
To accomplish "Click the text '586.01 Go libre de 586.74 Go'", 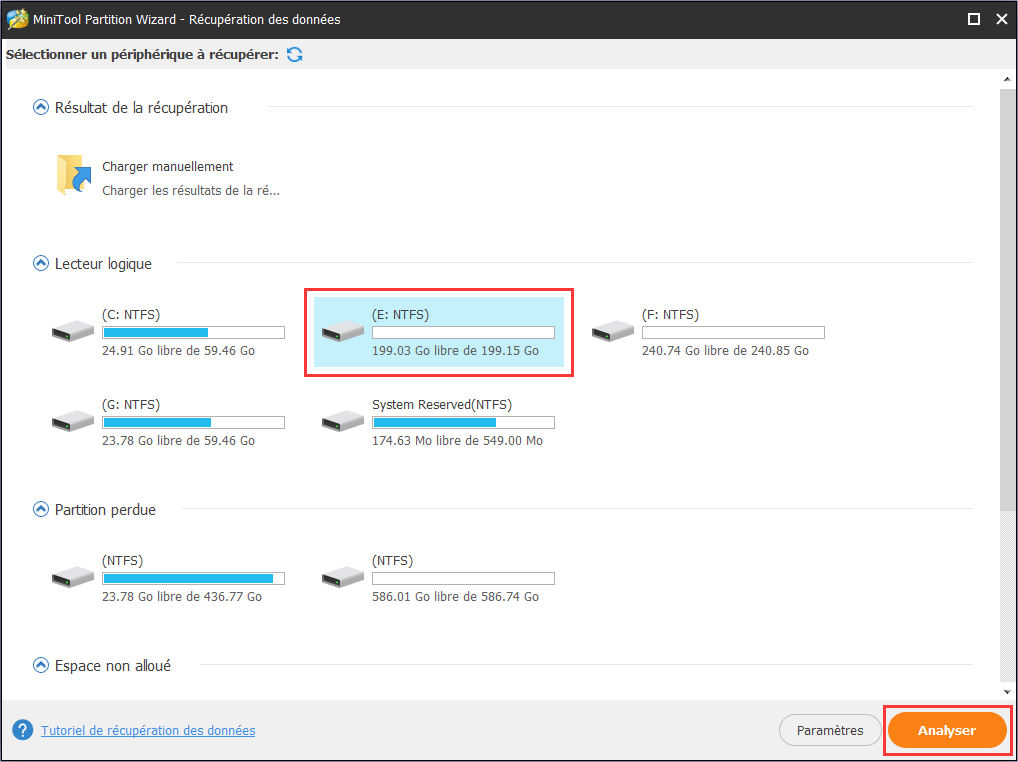I will click(x=455, y=596).
